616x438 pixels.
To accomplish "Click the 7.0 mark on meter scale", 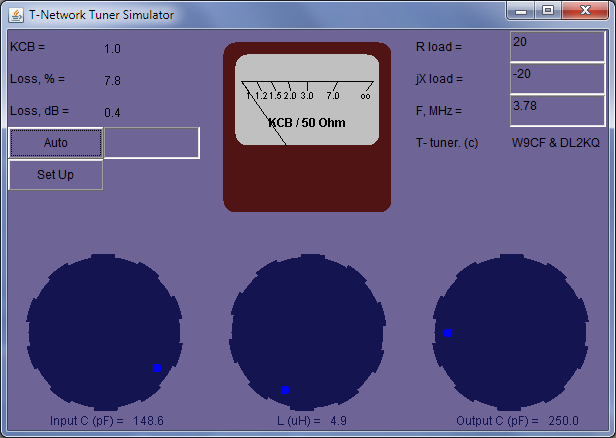I will (333, 95).
